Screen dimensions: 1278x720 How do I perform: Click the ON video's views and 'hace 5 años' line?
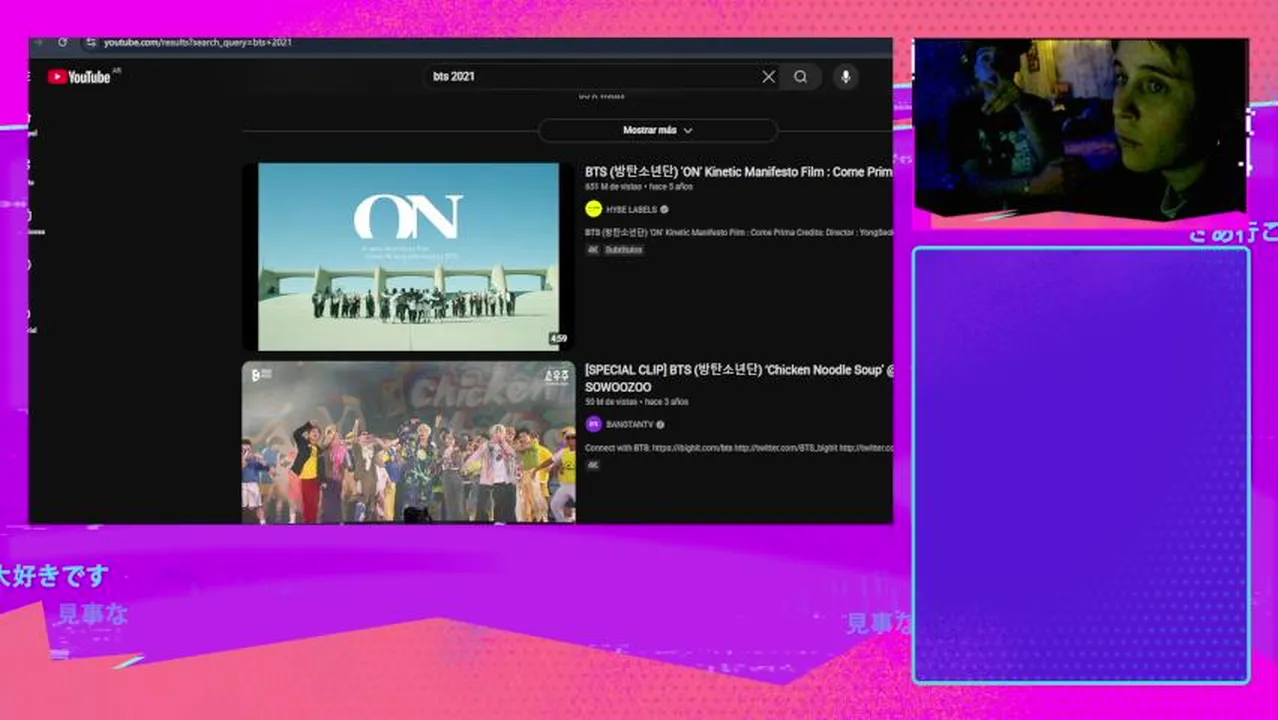[x=638, y=187]
